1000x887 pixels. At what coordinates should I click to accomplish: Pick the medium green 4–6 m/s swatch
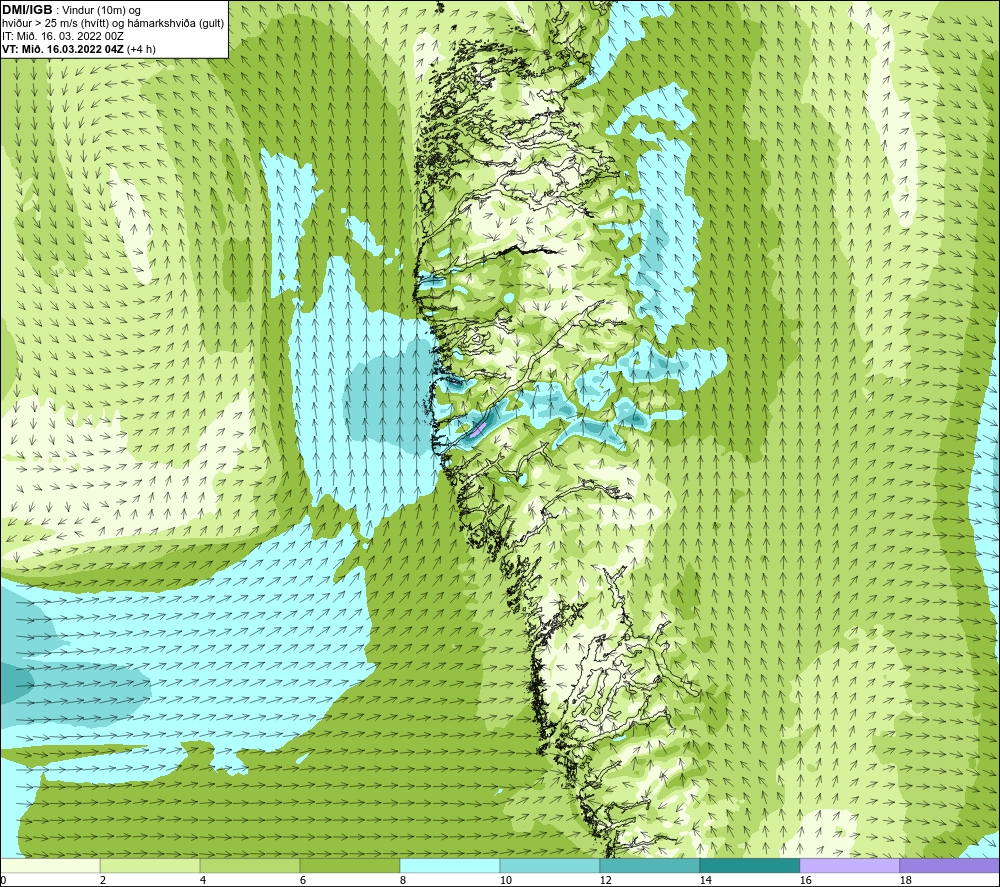click(250, 865)
